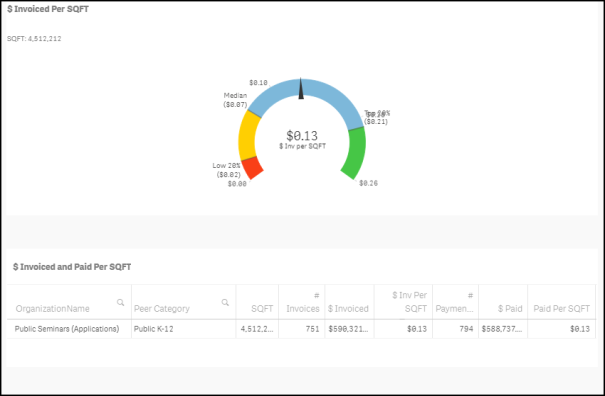Select the red Low 20% gauge segment
Image resolution: width=605 pixels, height=396 pixels.
[x=252, y=168]
